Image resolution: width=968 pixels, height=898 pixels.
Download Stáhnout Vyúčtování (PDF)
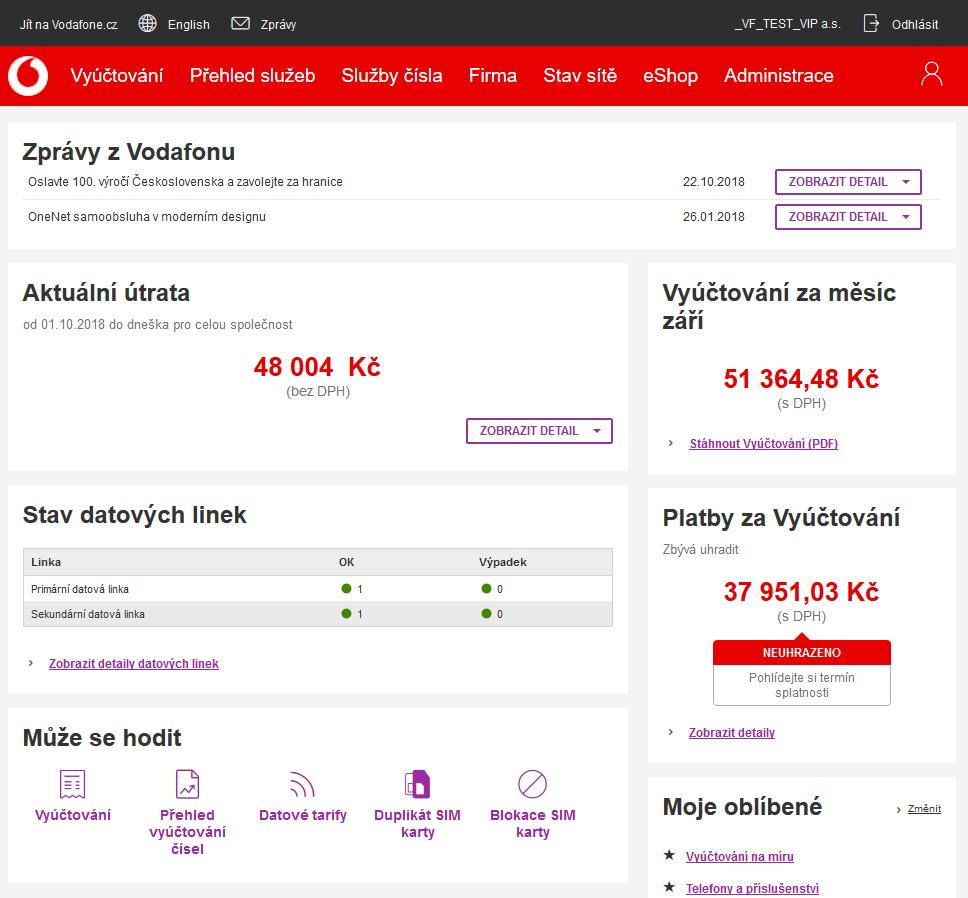(x=764, y=444)
